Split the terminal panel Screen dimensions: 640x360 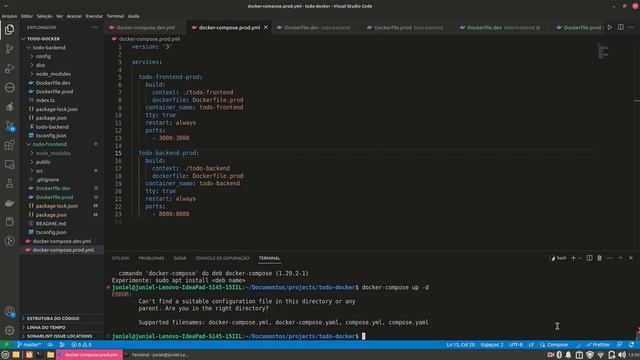coord(589,258)
